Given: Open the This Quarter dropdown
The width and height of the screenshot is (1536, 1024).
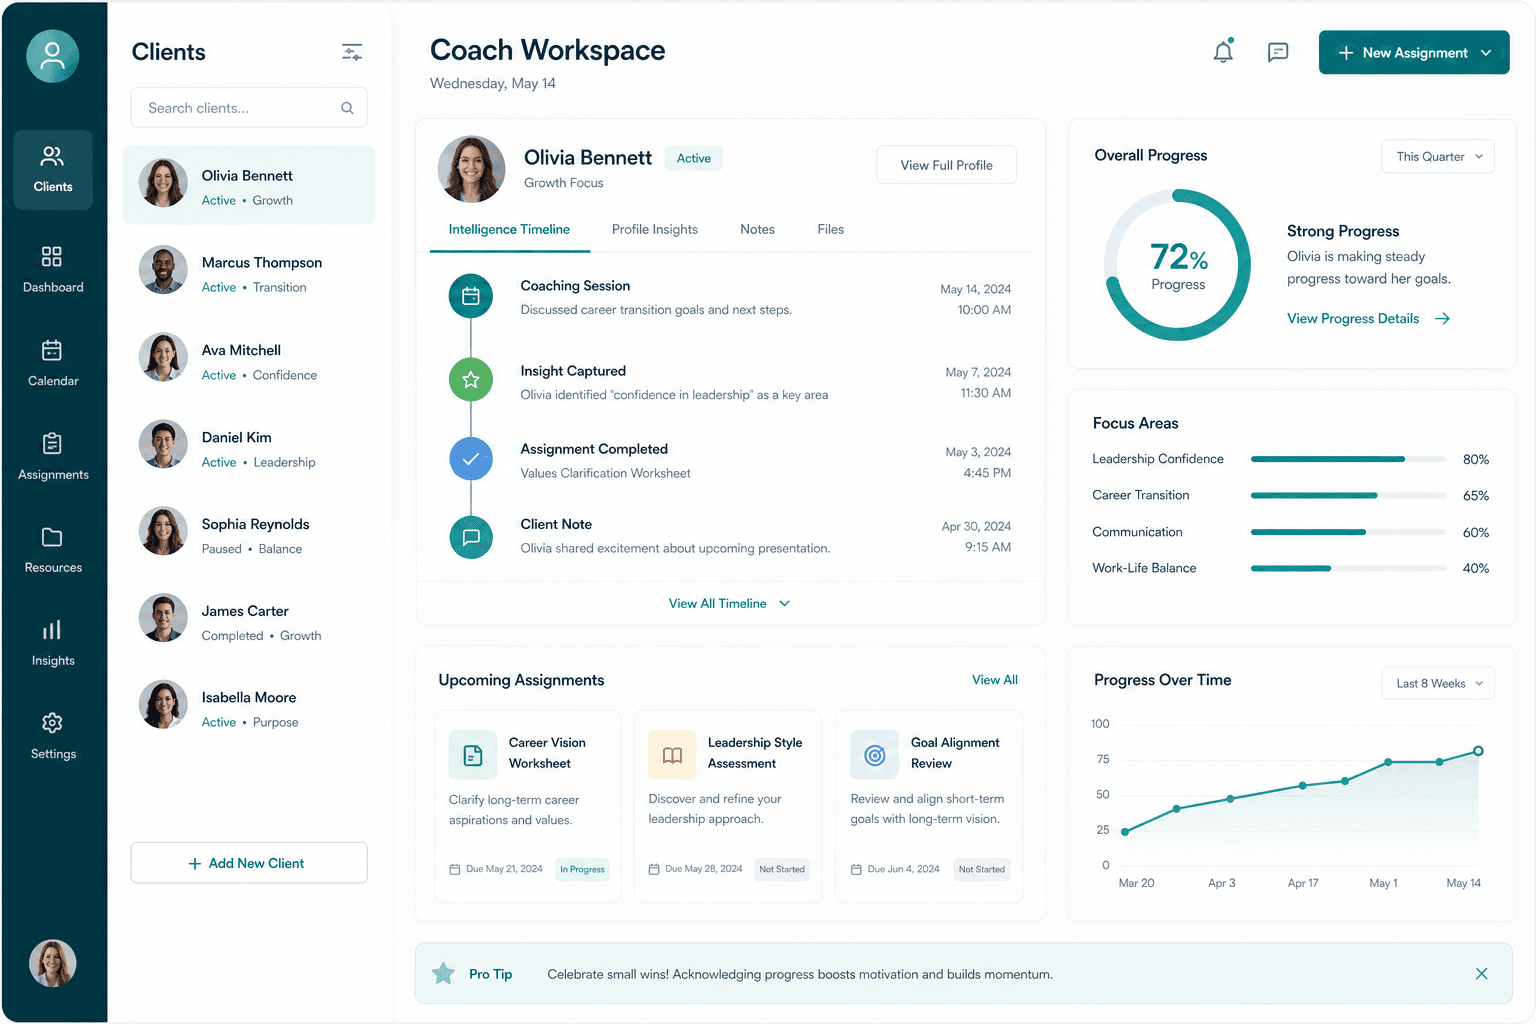Looking at the screenshot, I should coord(1438,157).
